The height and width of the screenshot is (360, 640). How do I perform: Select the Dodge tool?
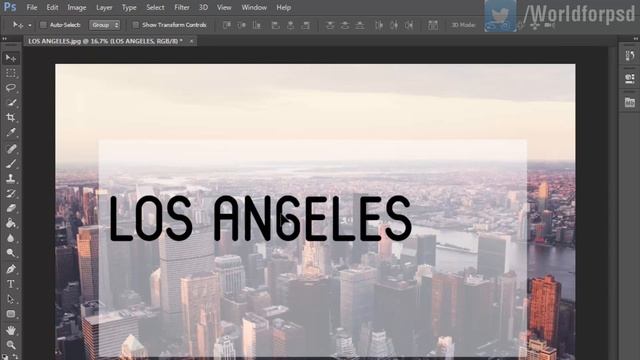tap(11, 253)
